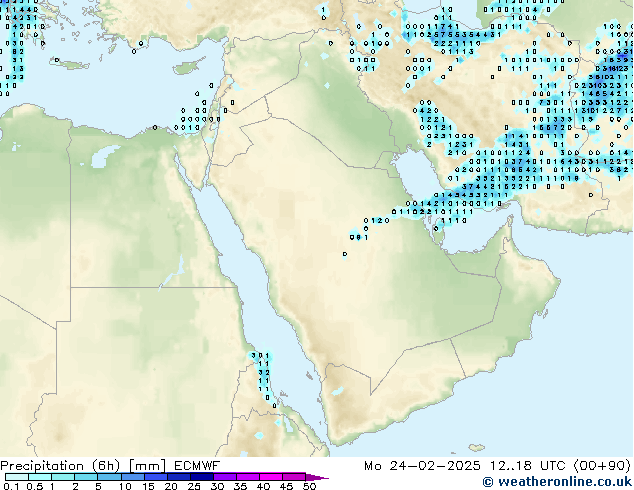Click the '(6h)' interval label

(x=106, y=466)
